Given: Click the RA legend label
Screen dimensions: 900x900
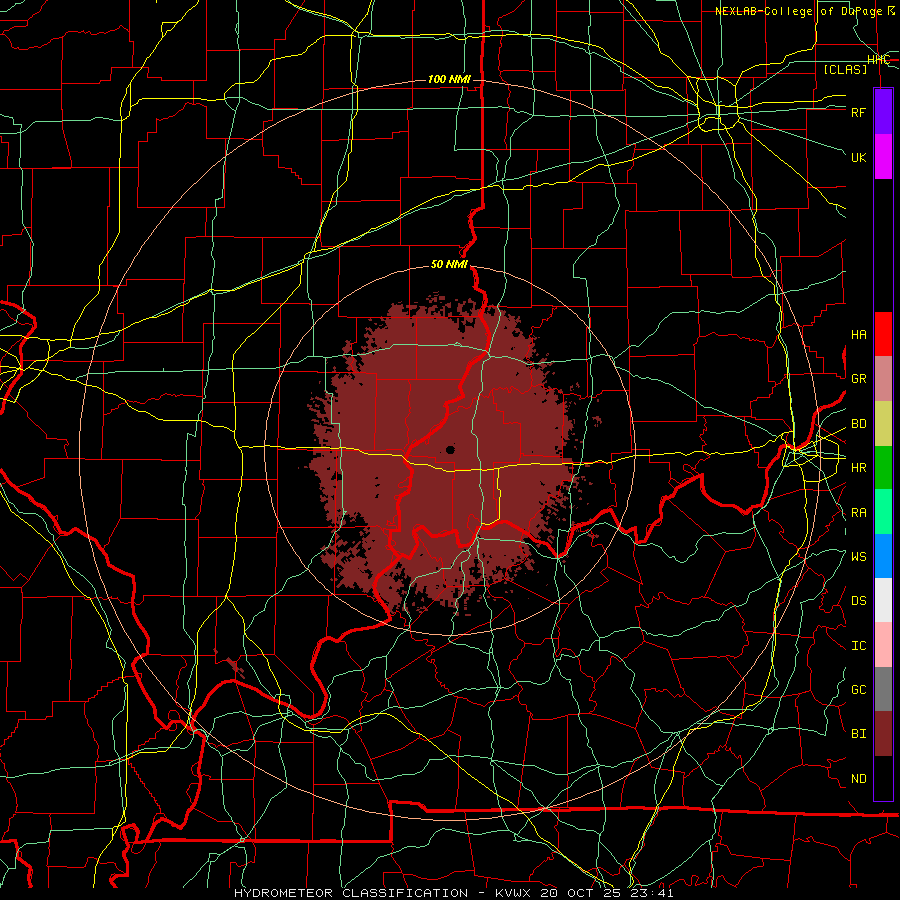Looking at the screenshot, I should 858,513.
